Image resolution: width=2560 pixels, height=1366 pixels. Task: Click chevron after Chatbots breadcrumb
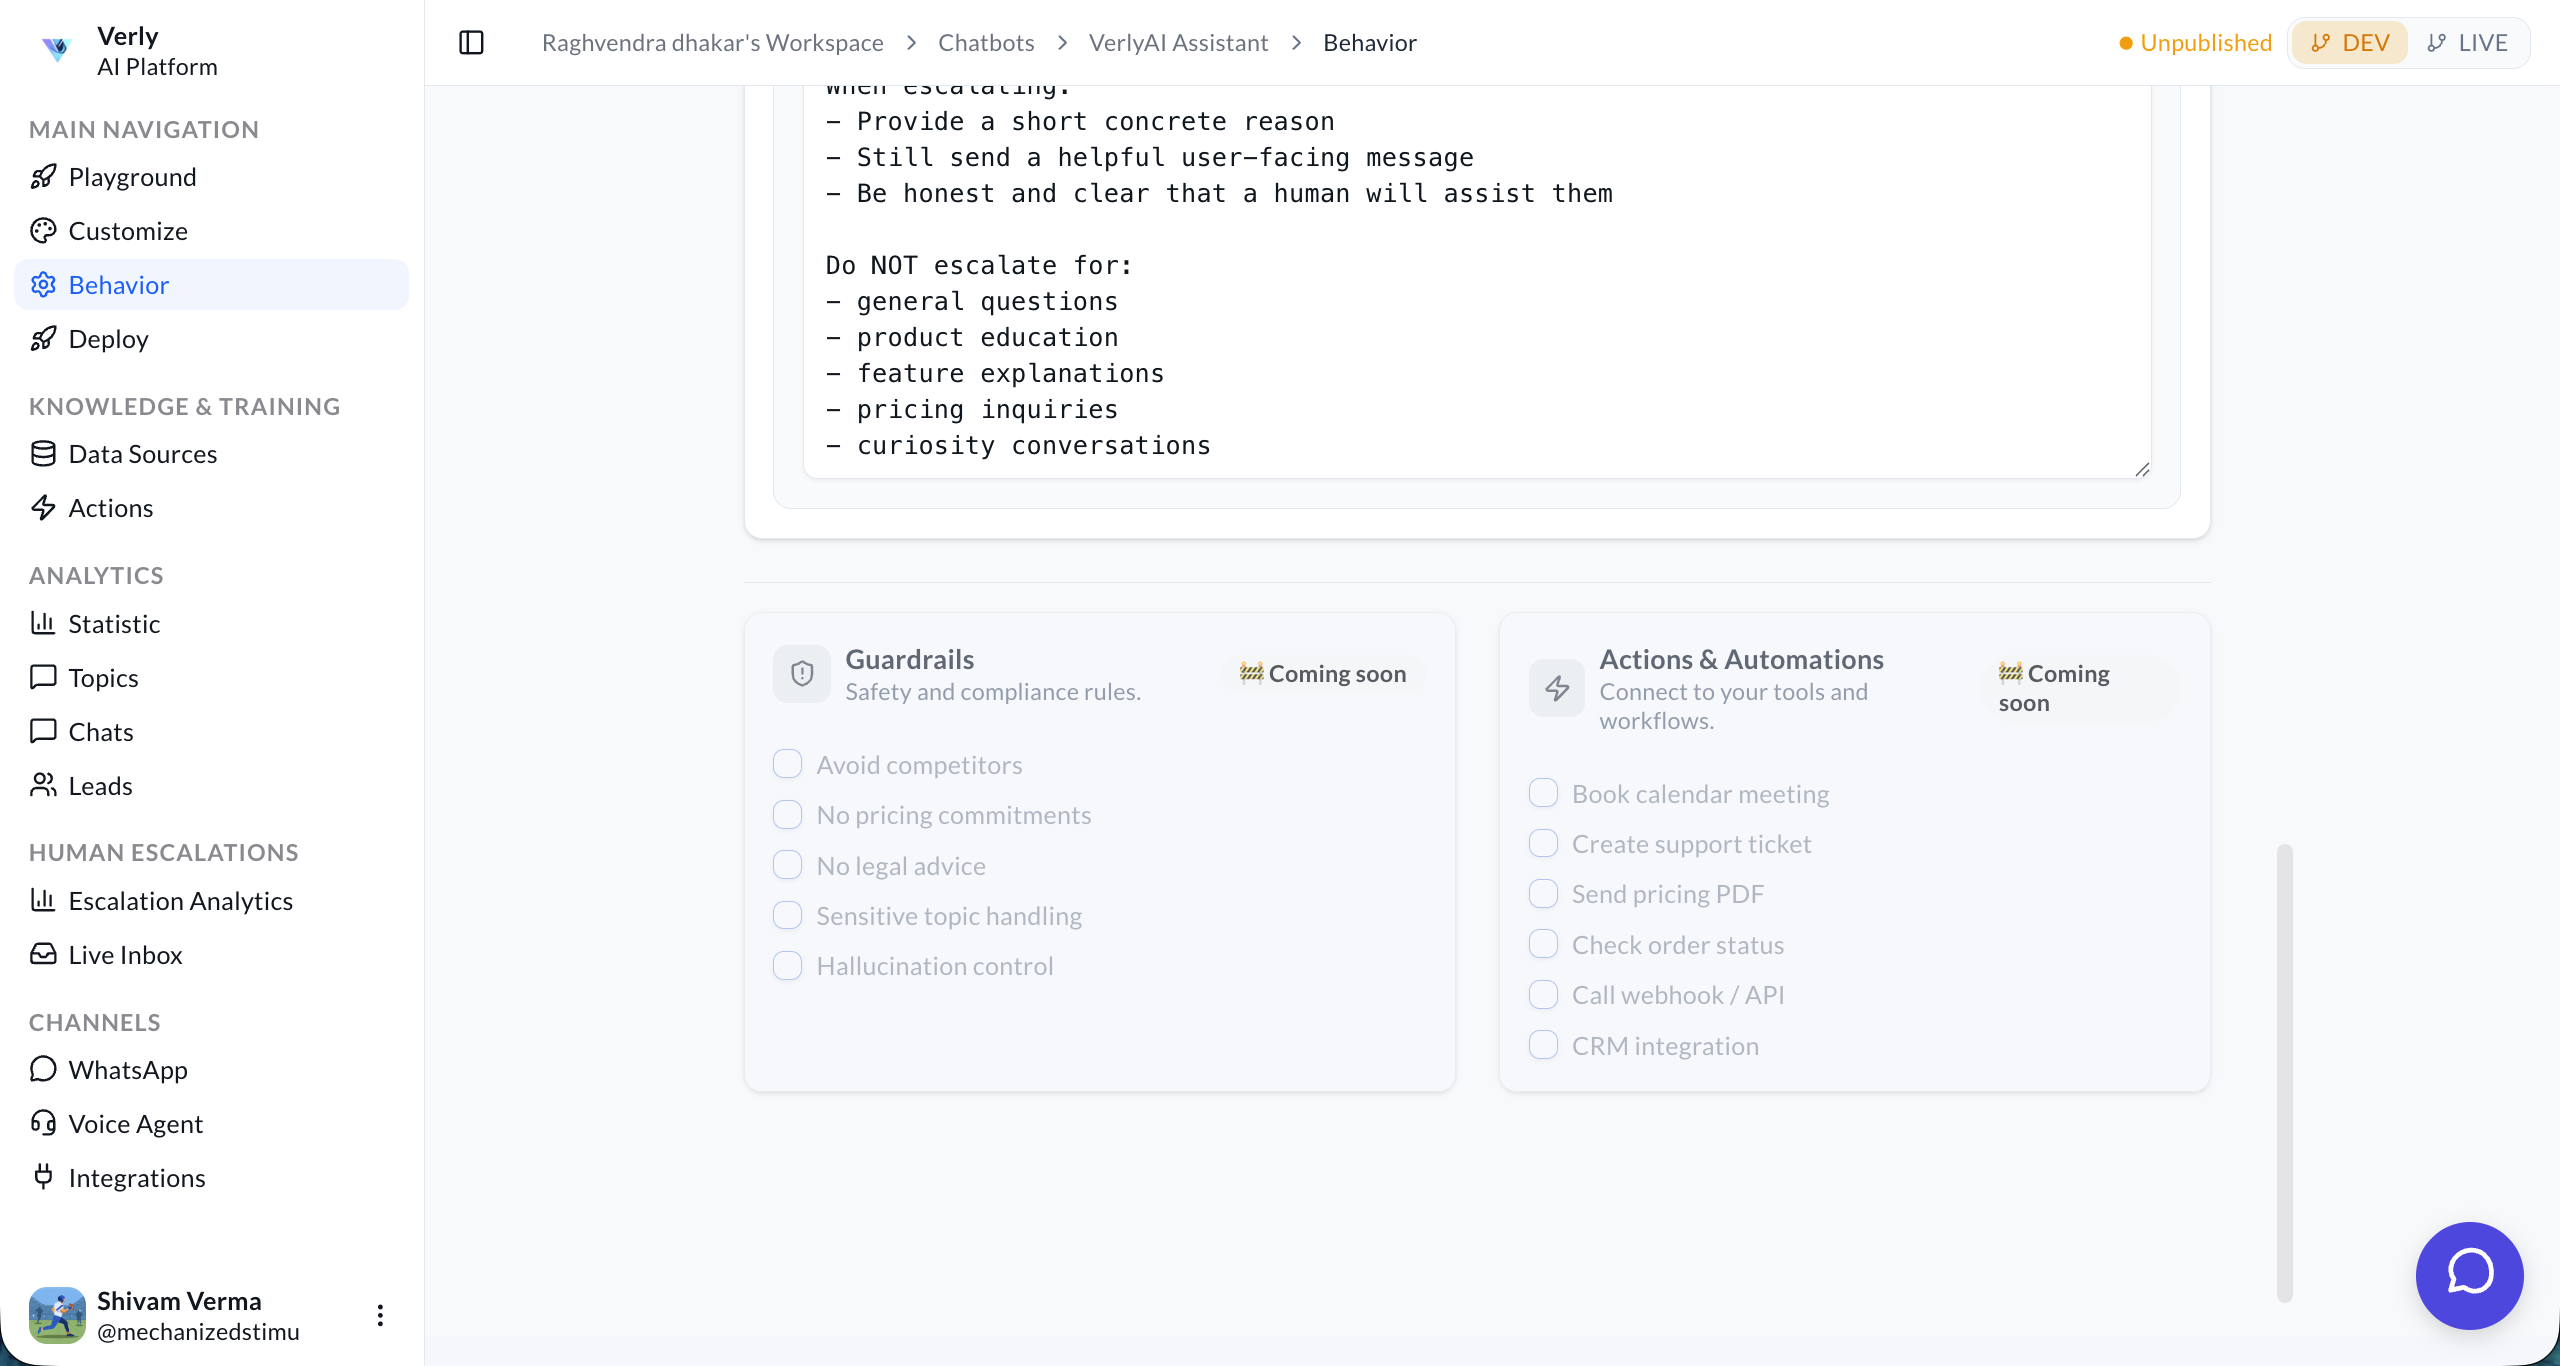click(1062, 43)
